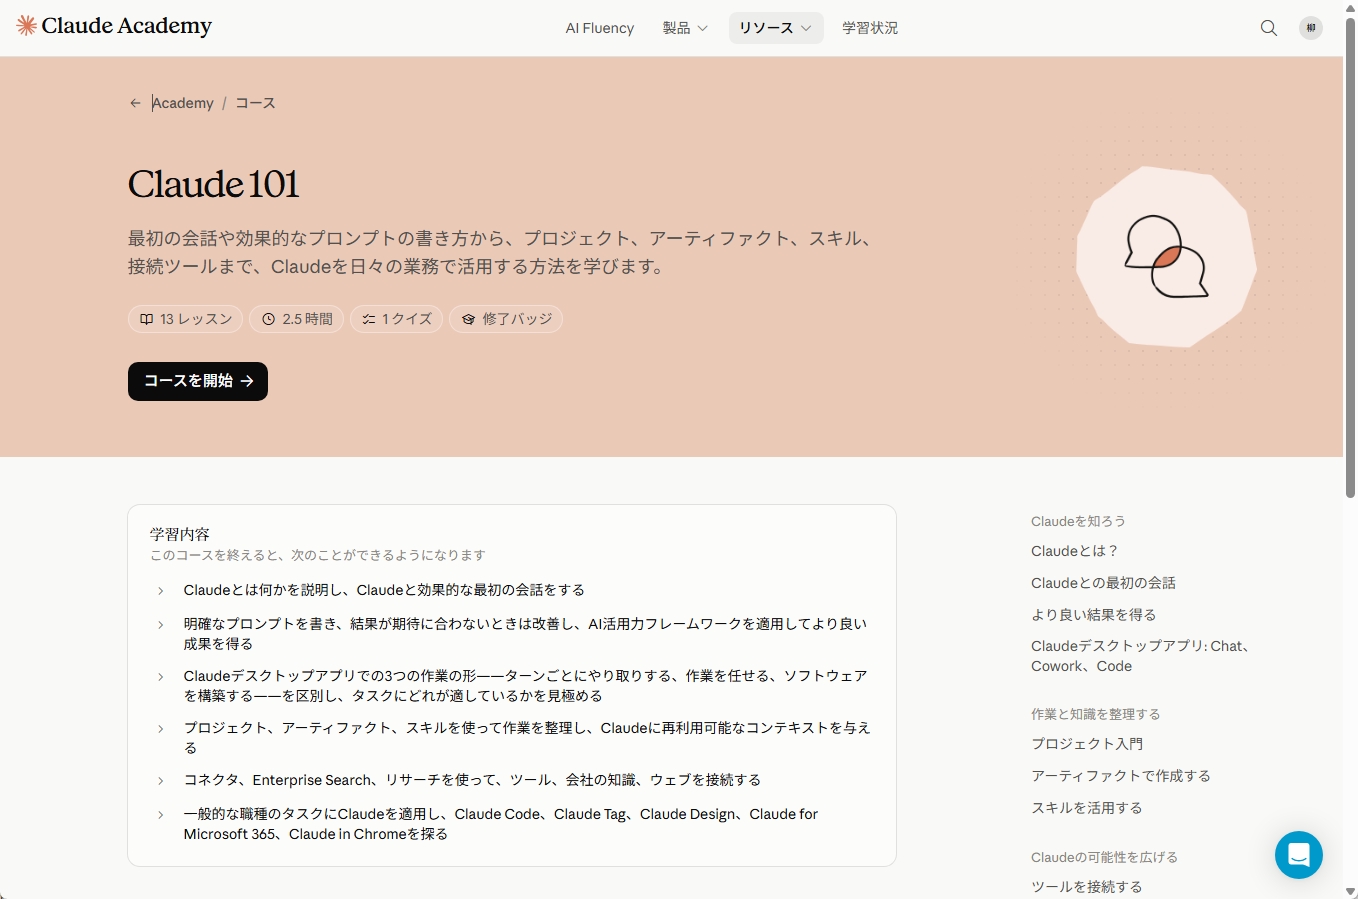1358x899 pixels.
Task: Click the graduation cap icon in 修了バッジ
Action: (x=468, y=319)
